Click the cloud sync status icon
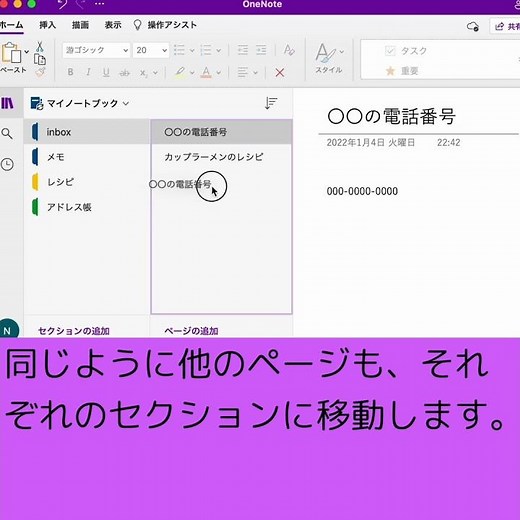The image size is (520, 520). tap(473, 26)
